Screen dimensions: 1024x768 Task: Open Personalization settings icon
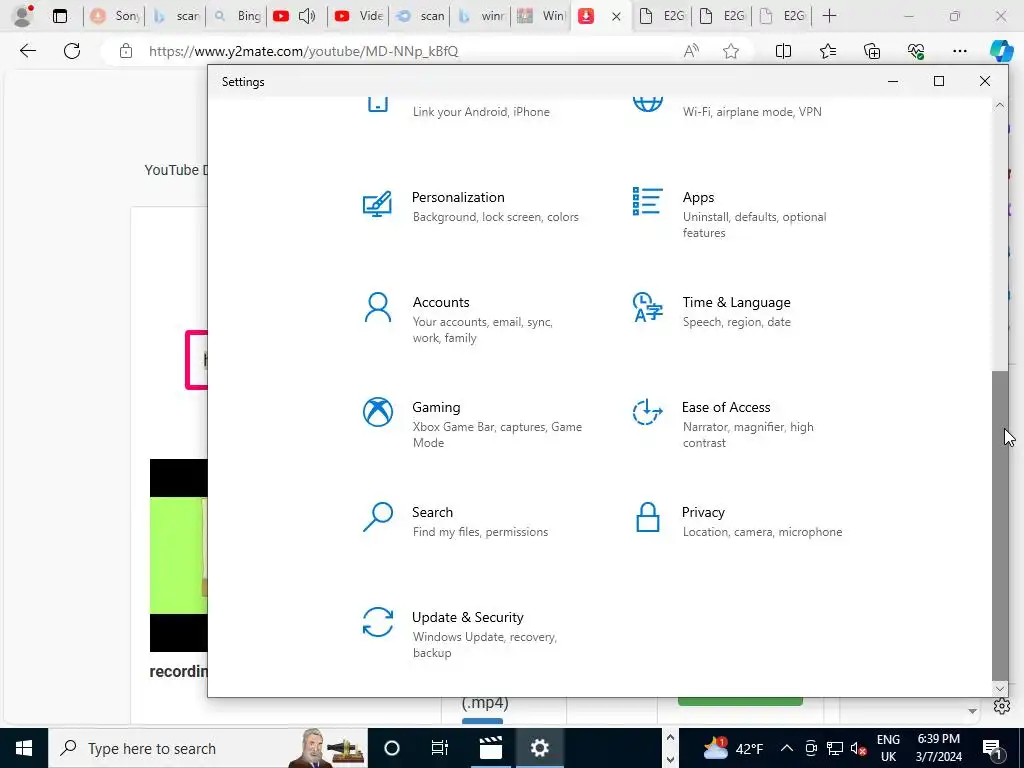377,204
